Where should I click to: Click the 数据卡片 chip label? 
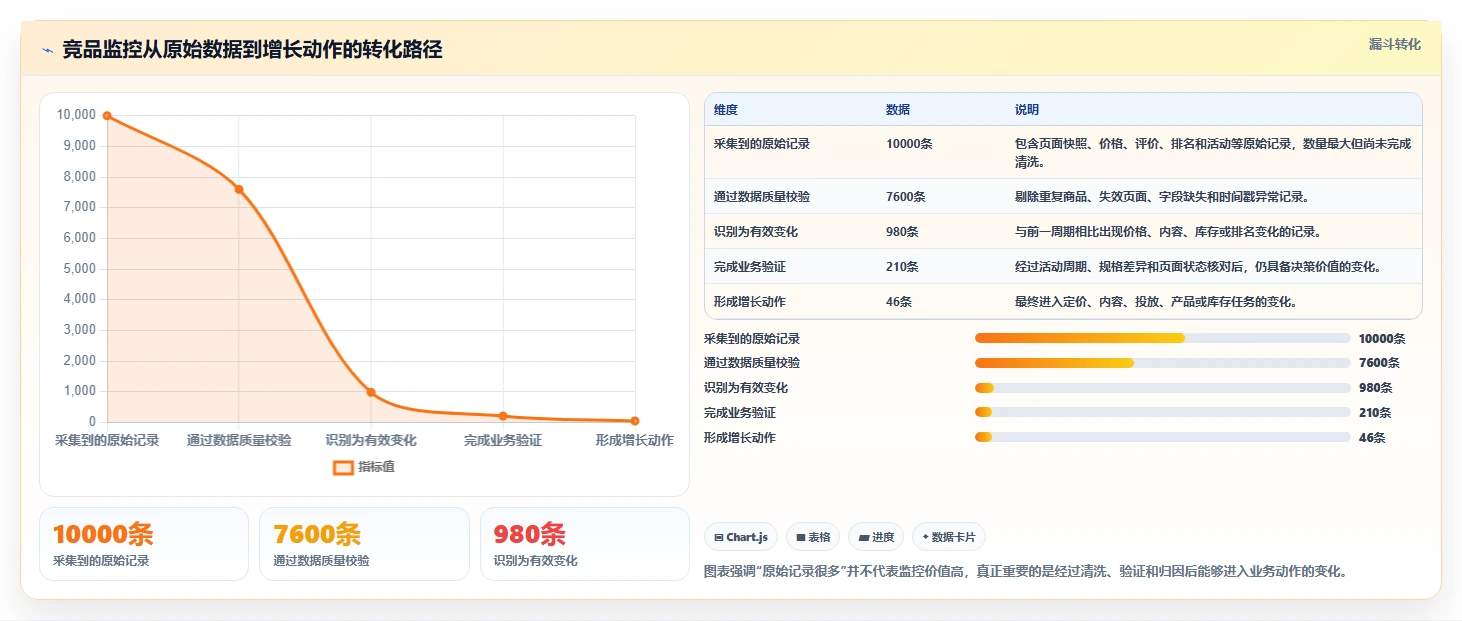click(x=953, y=538)
